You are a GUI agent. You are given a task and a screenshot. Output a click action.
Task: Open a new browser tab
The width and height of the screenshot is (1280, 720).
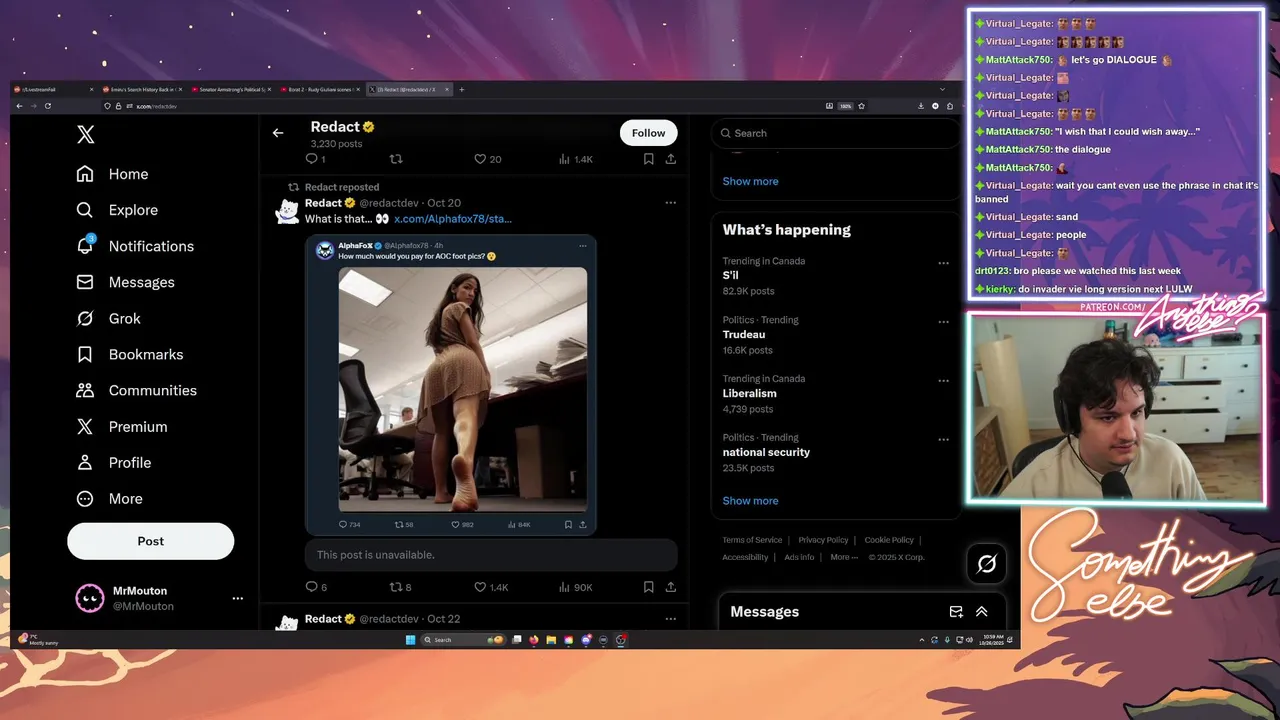[461, 89]
